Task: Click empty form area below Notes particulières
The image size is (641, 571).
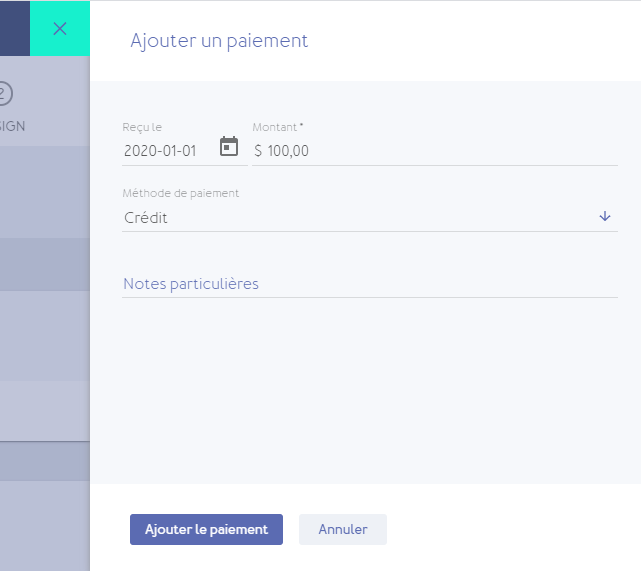Action: pyautogui.click(x=369, y=390)
